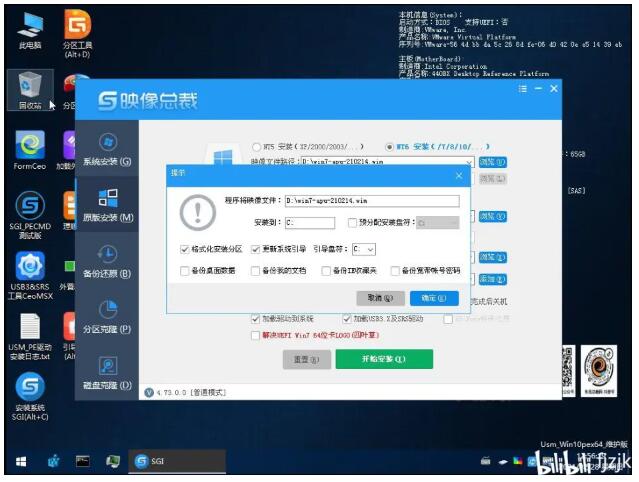
Task: Enable 备份桌面数据 checkbox
Action: pyautogui.click(x=184, y=270)
